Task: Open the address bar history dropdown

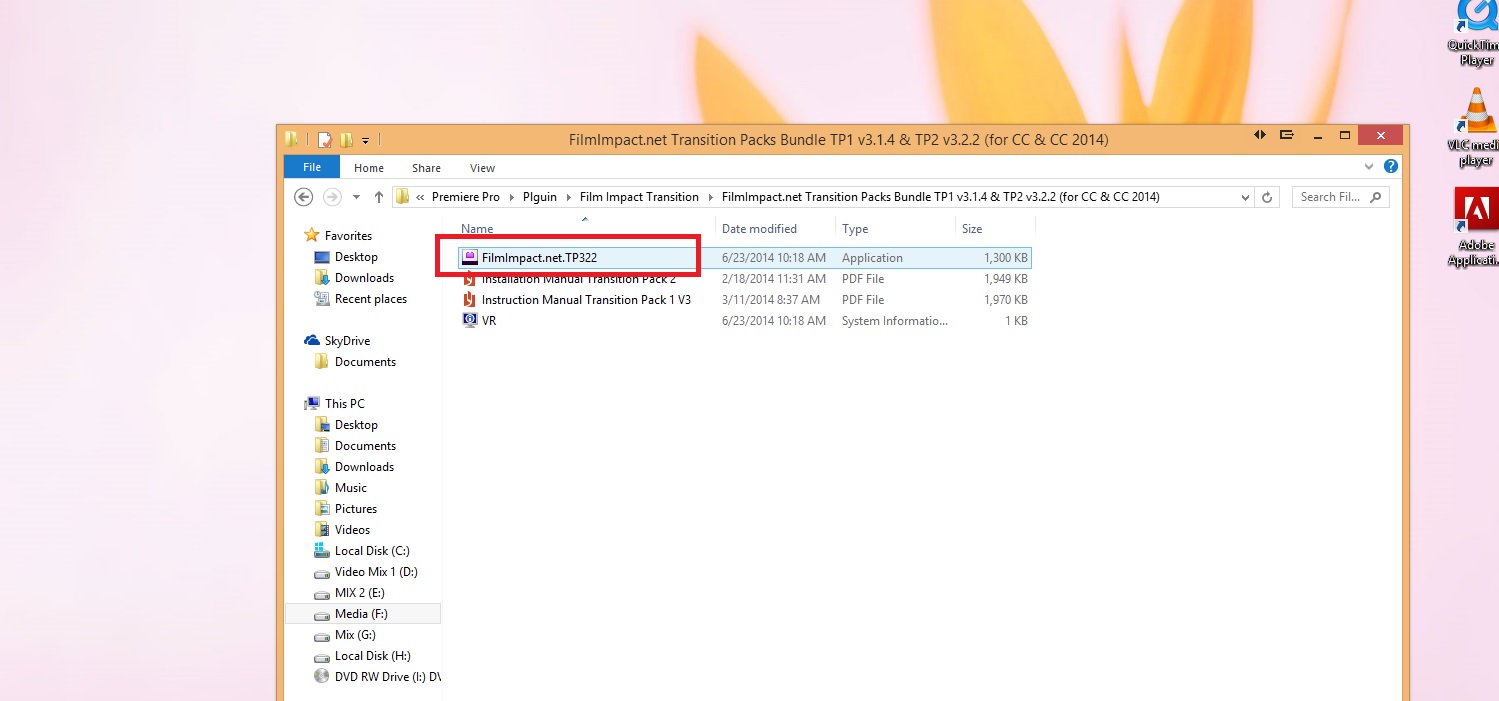Action: tap(1245, 197)
